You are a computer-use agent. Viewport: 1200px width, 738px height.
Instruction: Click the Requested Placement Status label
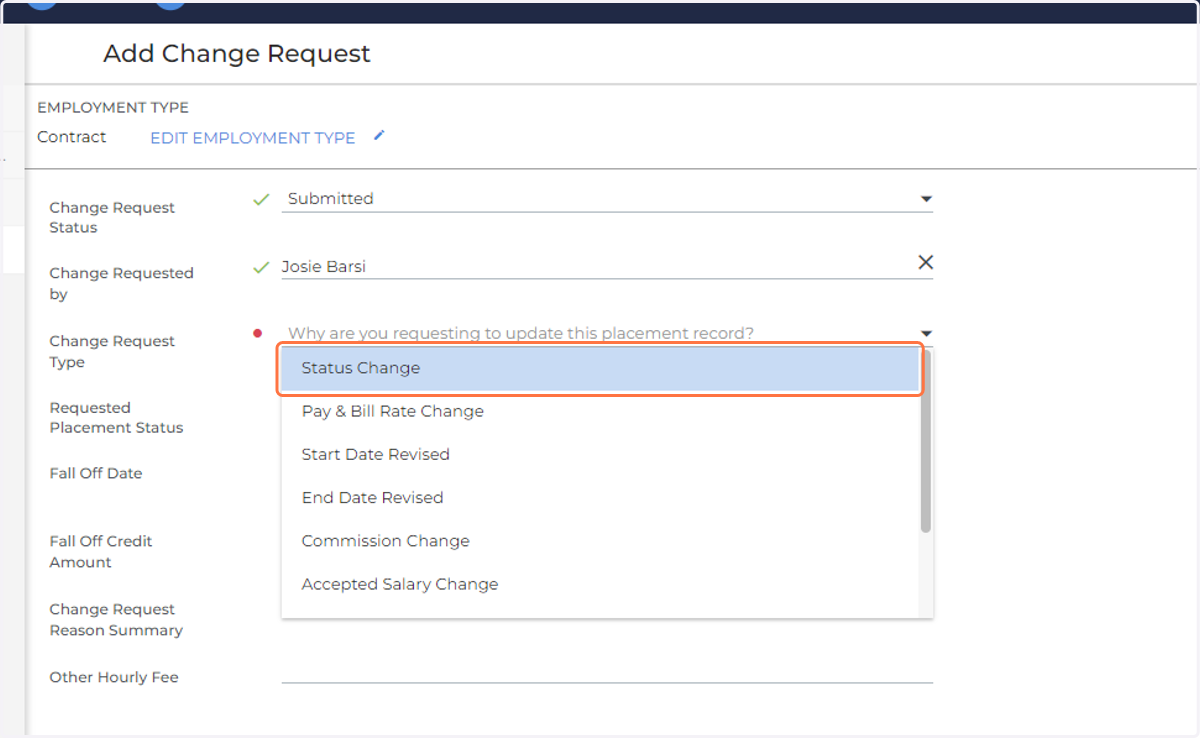click(x=116, y=417)
